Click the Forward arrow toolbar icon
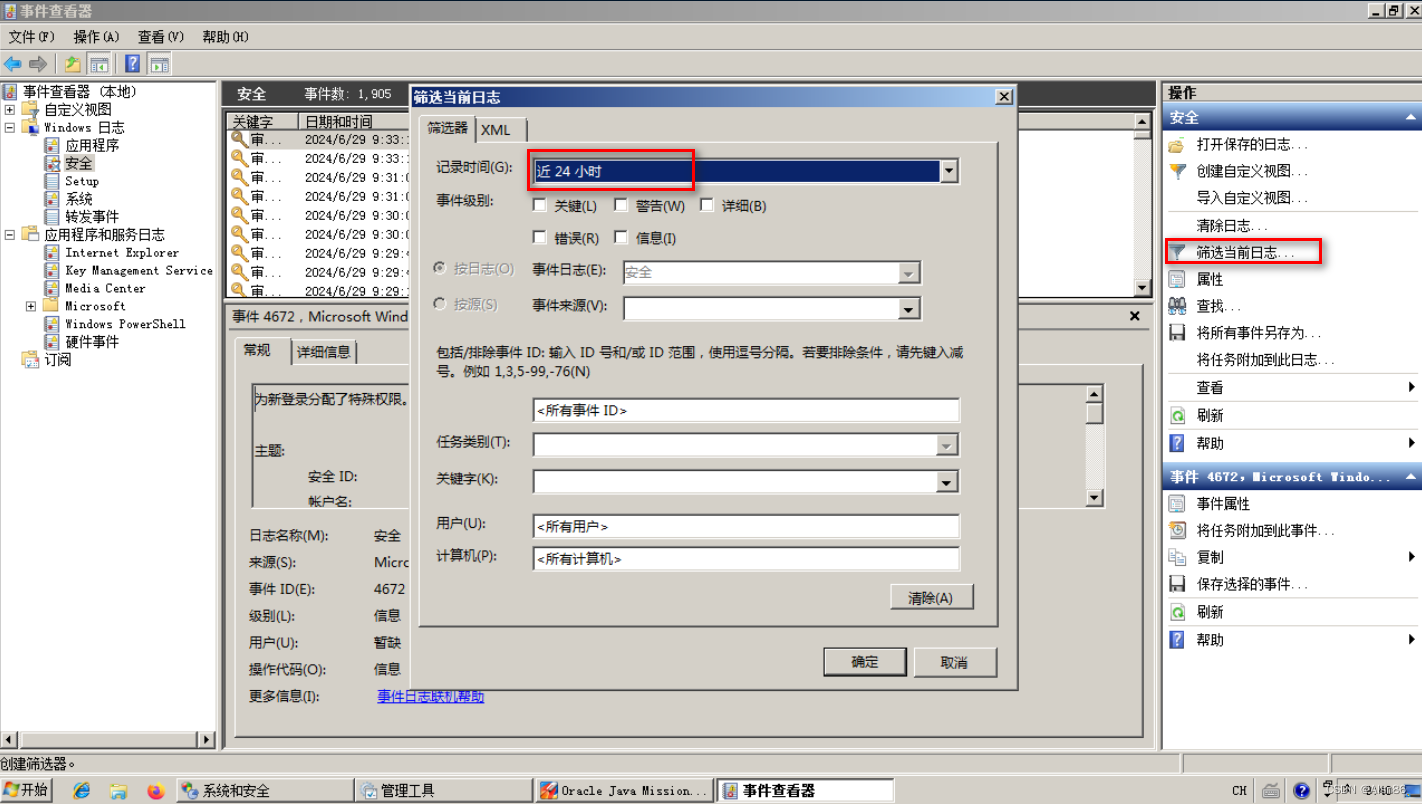This screenshot has width=1422, height=804. (38, 64)
